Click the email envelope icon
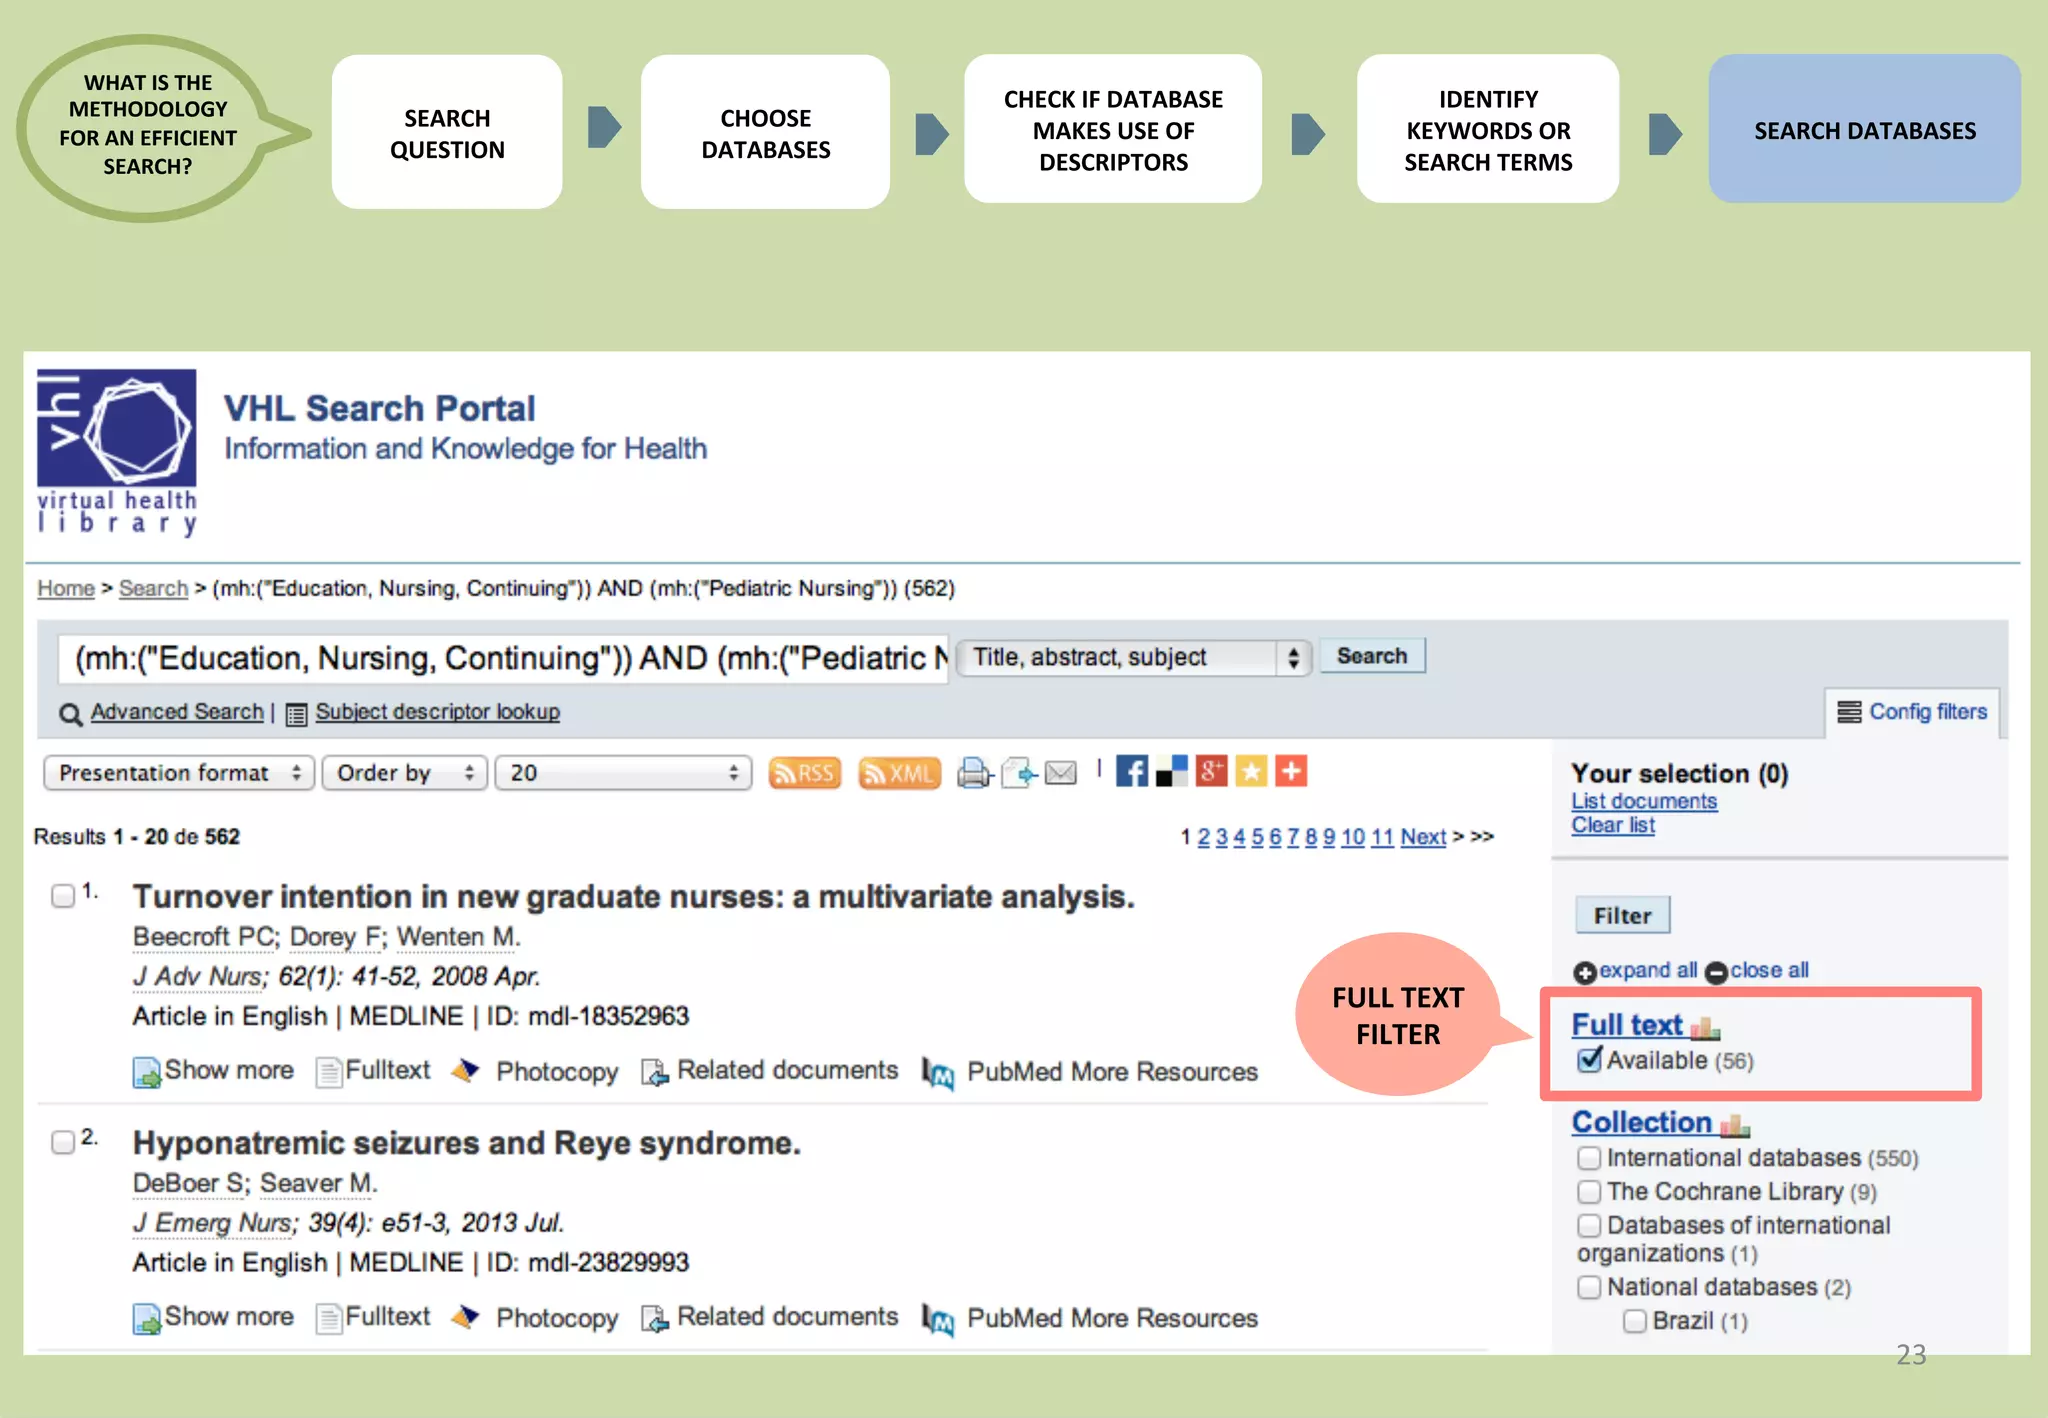 1061,773
